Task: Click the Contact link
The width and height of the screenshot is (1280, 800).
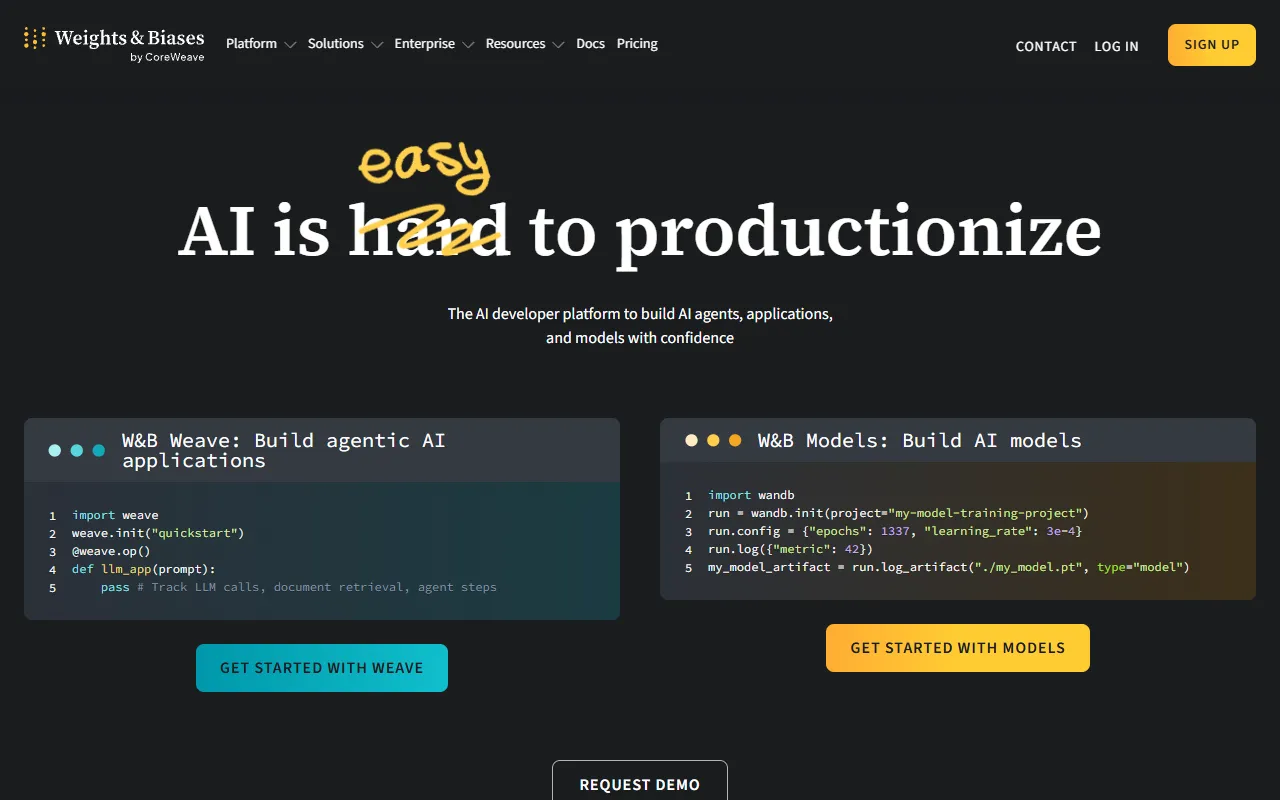Action: (x=1046, y=46)
